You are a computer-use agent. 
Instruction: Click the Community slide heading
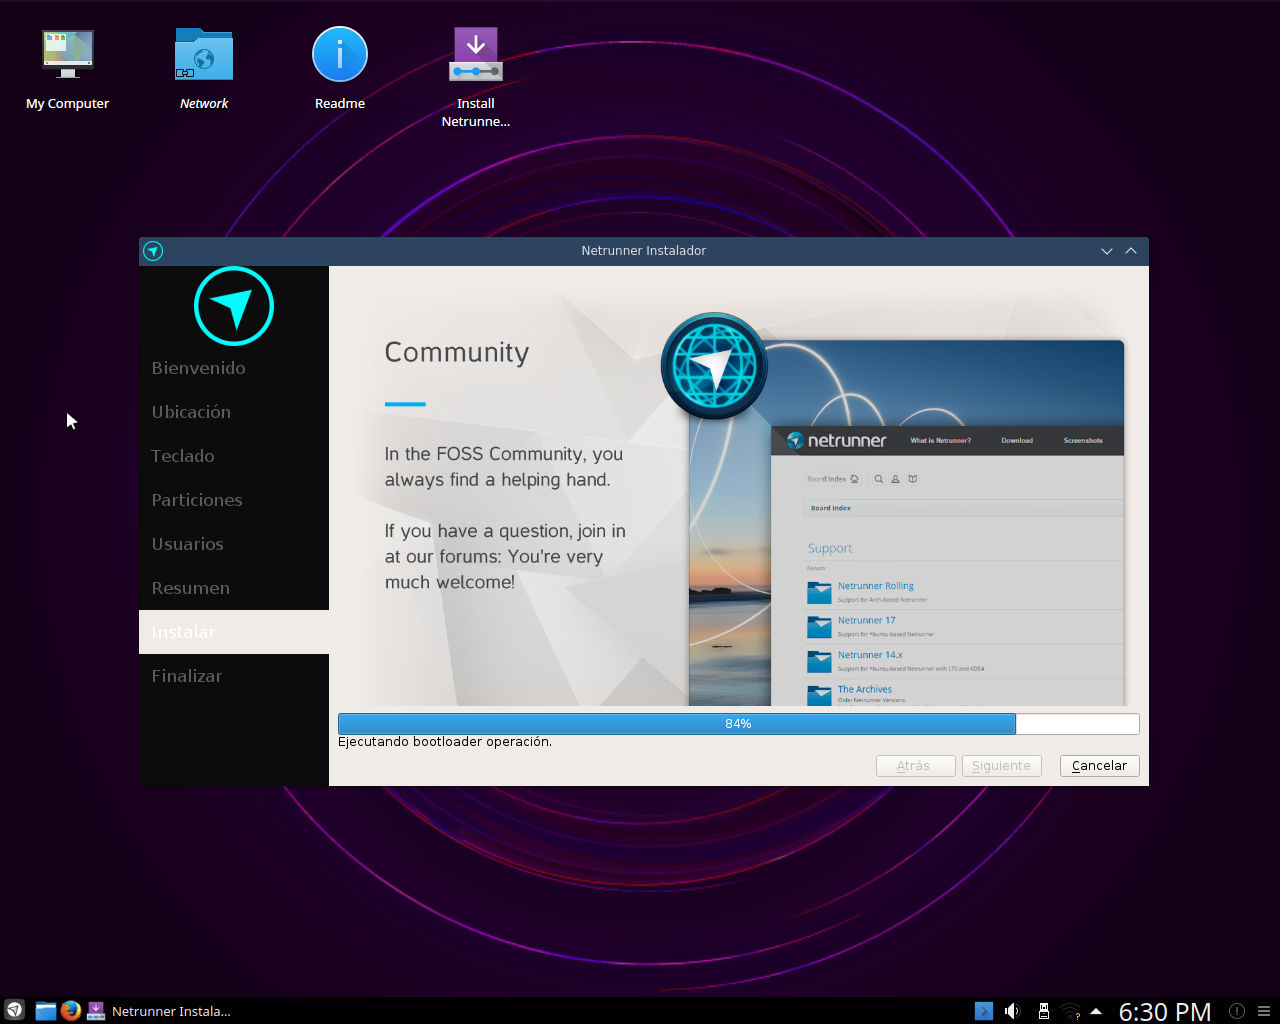point(457,352)
